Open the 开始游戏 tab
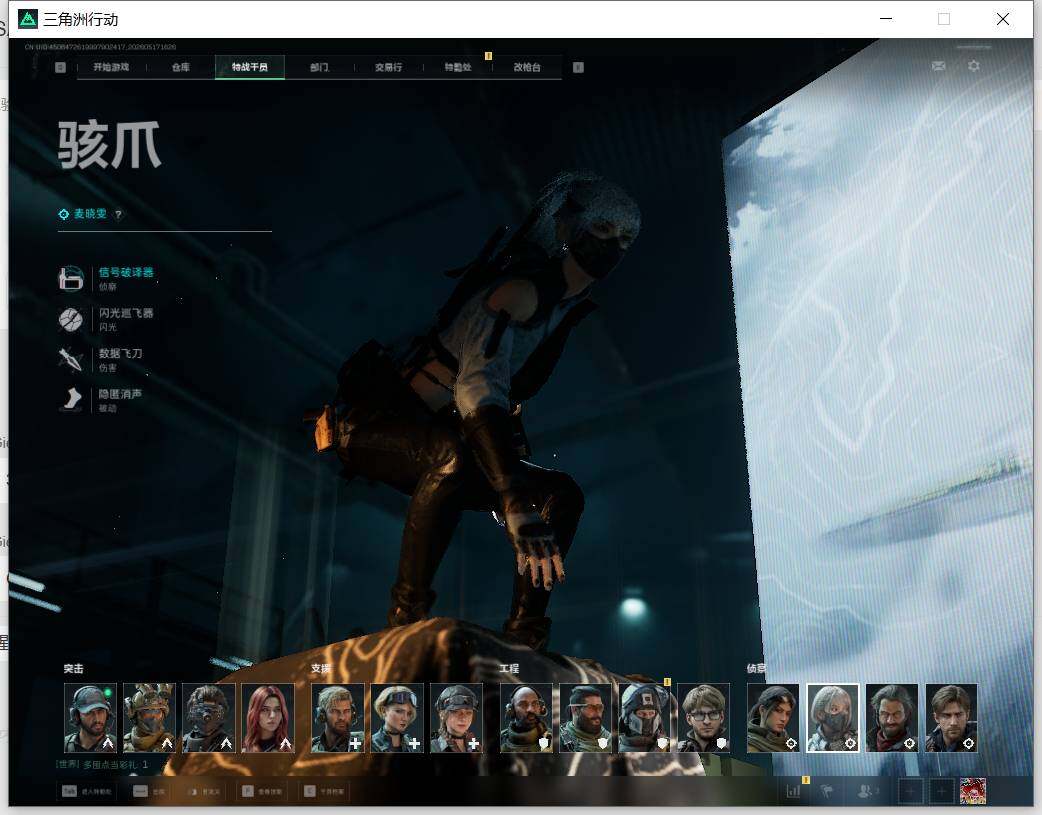Image resolution: width=1042 pixels, height=815 pixels. 111,67
